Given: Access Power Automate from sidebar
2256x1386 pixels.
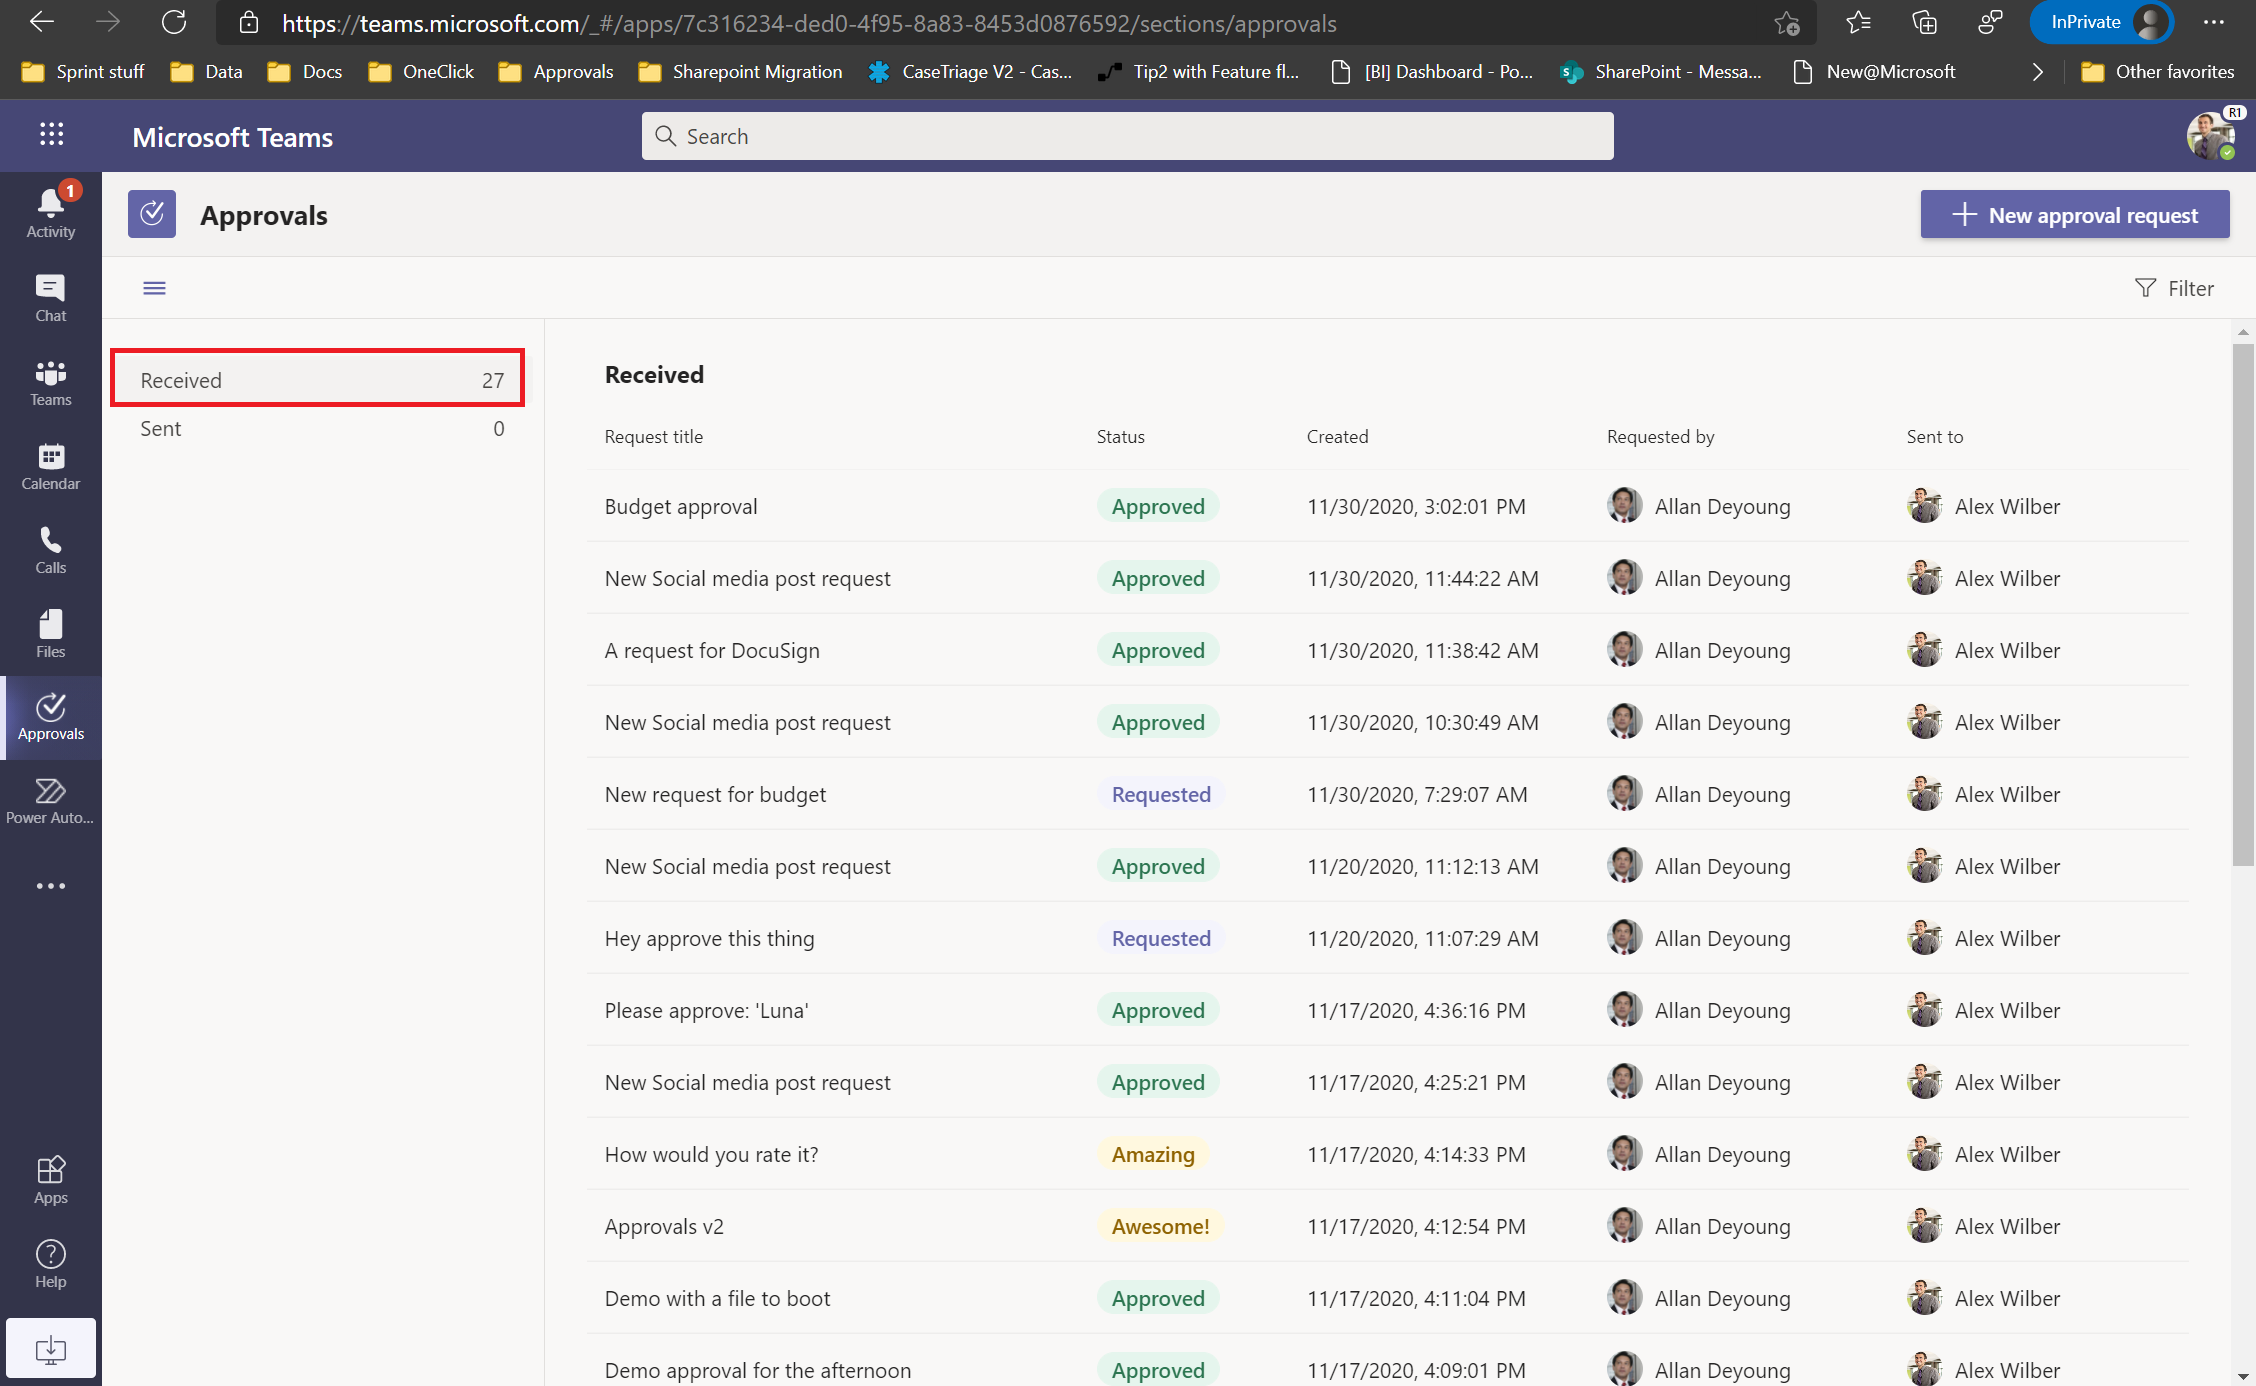Looking at the screenshot, I should 50,801.
